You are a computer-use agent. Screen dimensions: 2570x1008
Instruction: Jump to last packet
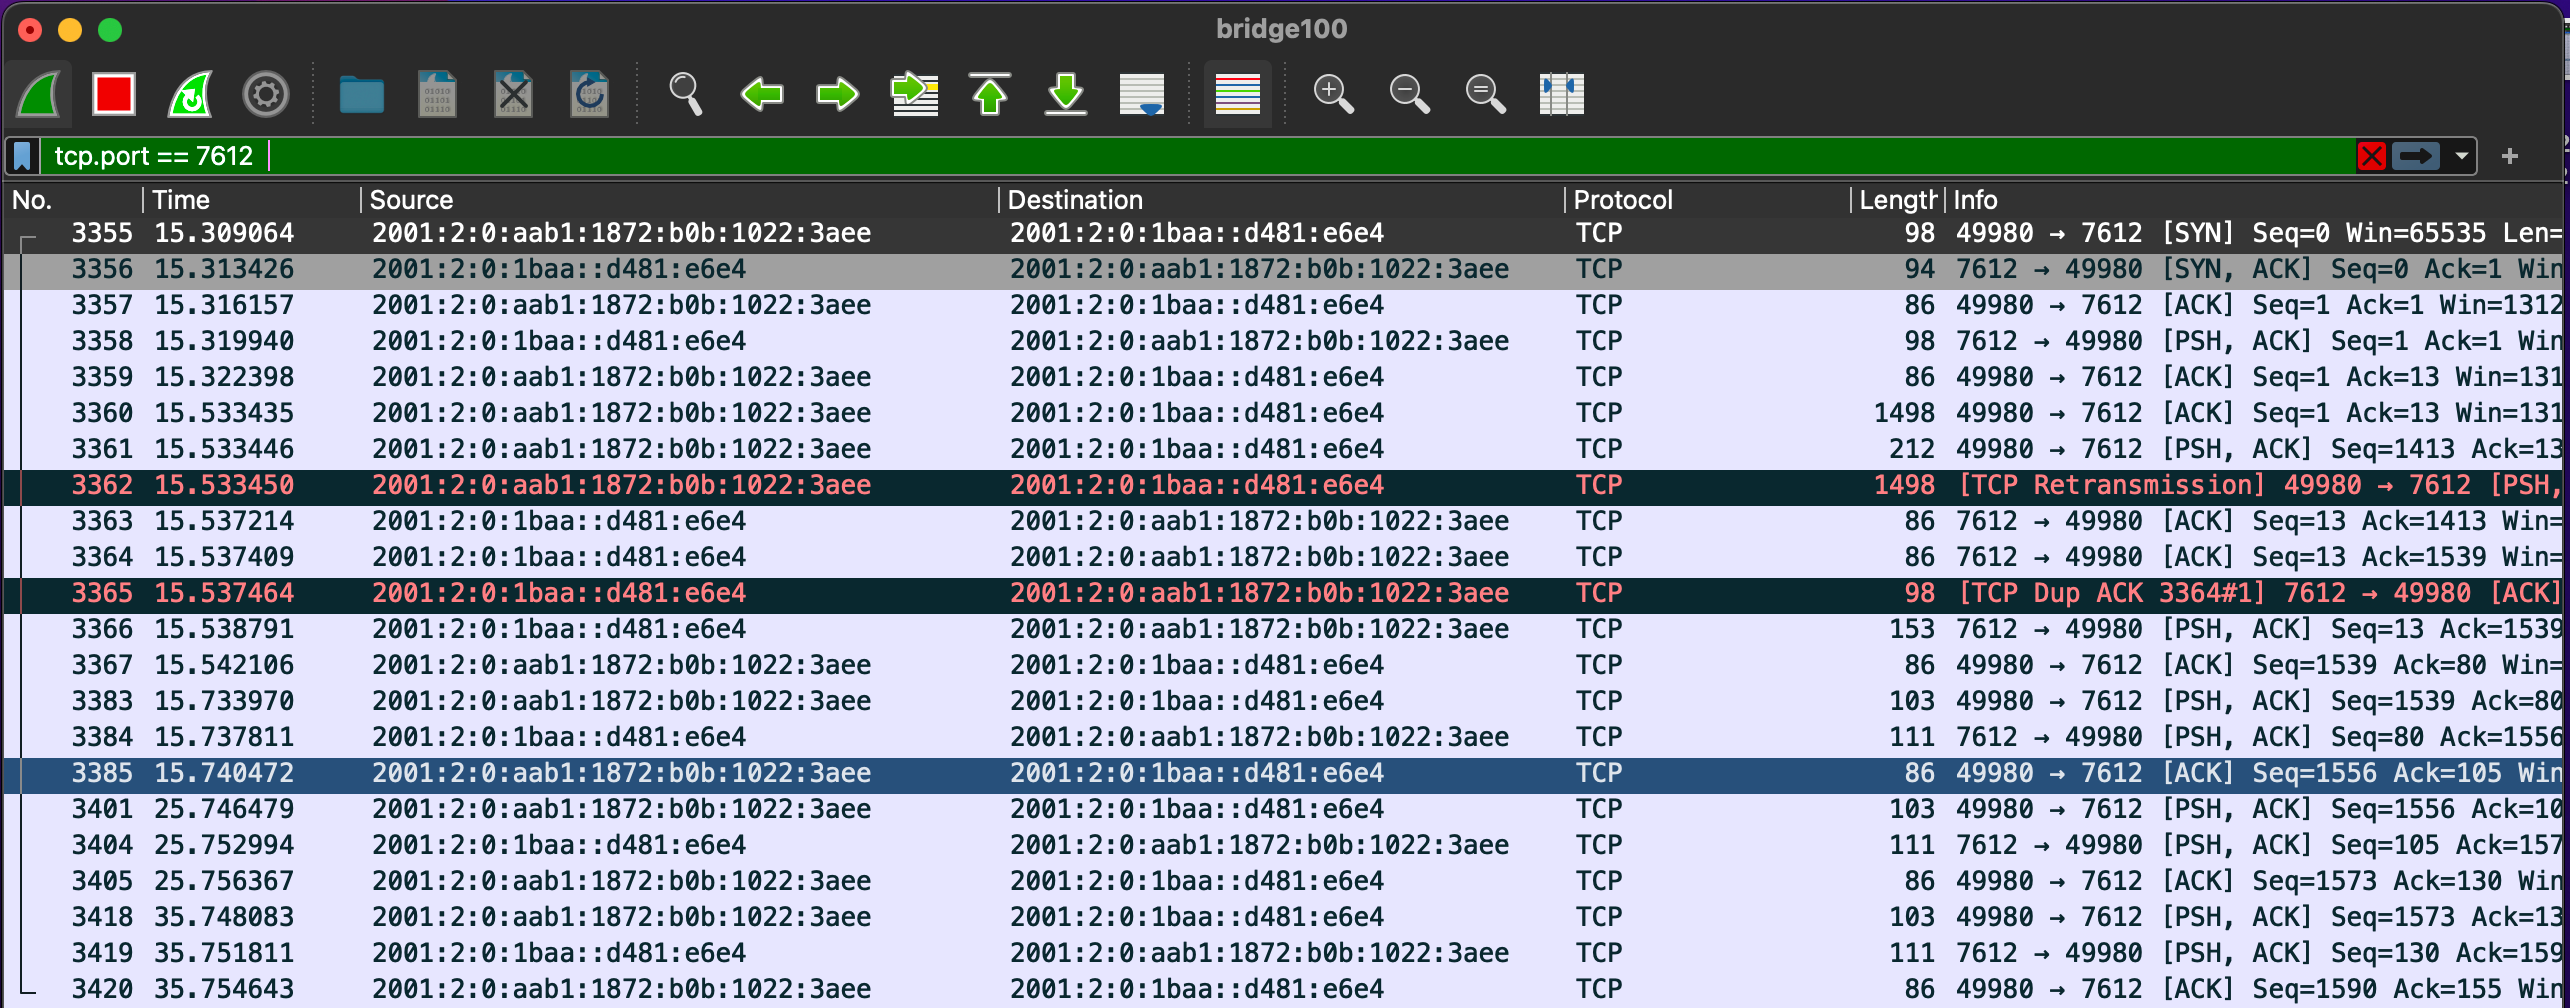point(1066,94)
